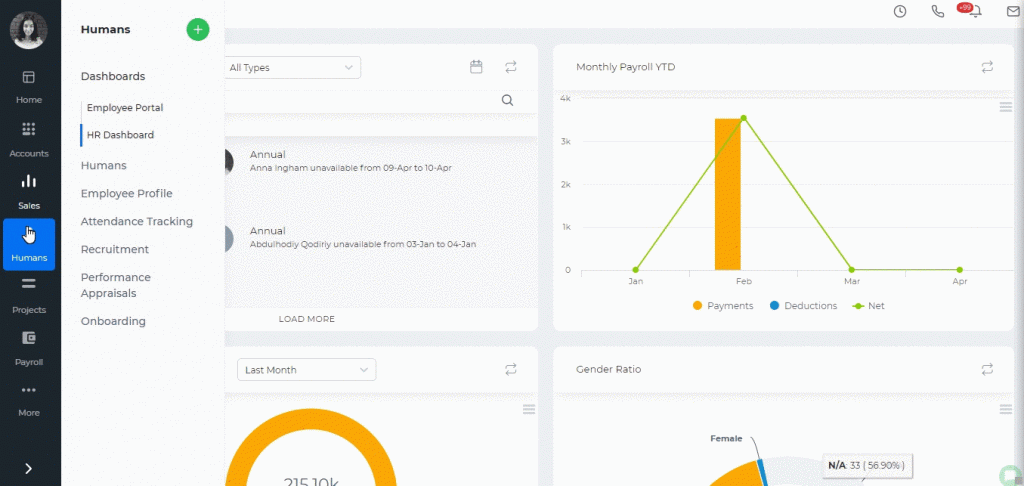1024x486 pixels.
Task: Expand the sidebar with the arrow
Action: point(29,468)
